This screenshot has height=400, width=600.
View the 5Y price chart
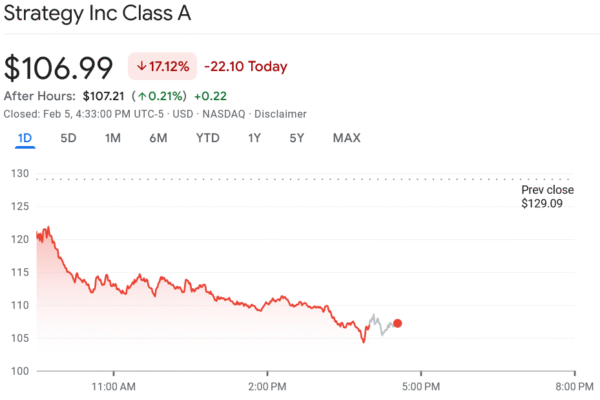297,138
